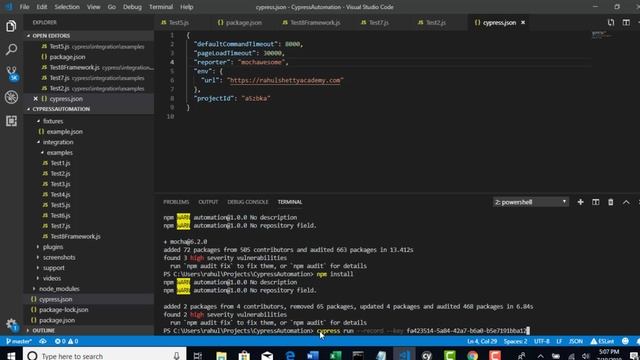Click Ln 4, Col 29 cursor position
The width and height of the screenshot is (640, 360).
click(x=482, y=341)
